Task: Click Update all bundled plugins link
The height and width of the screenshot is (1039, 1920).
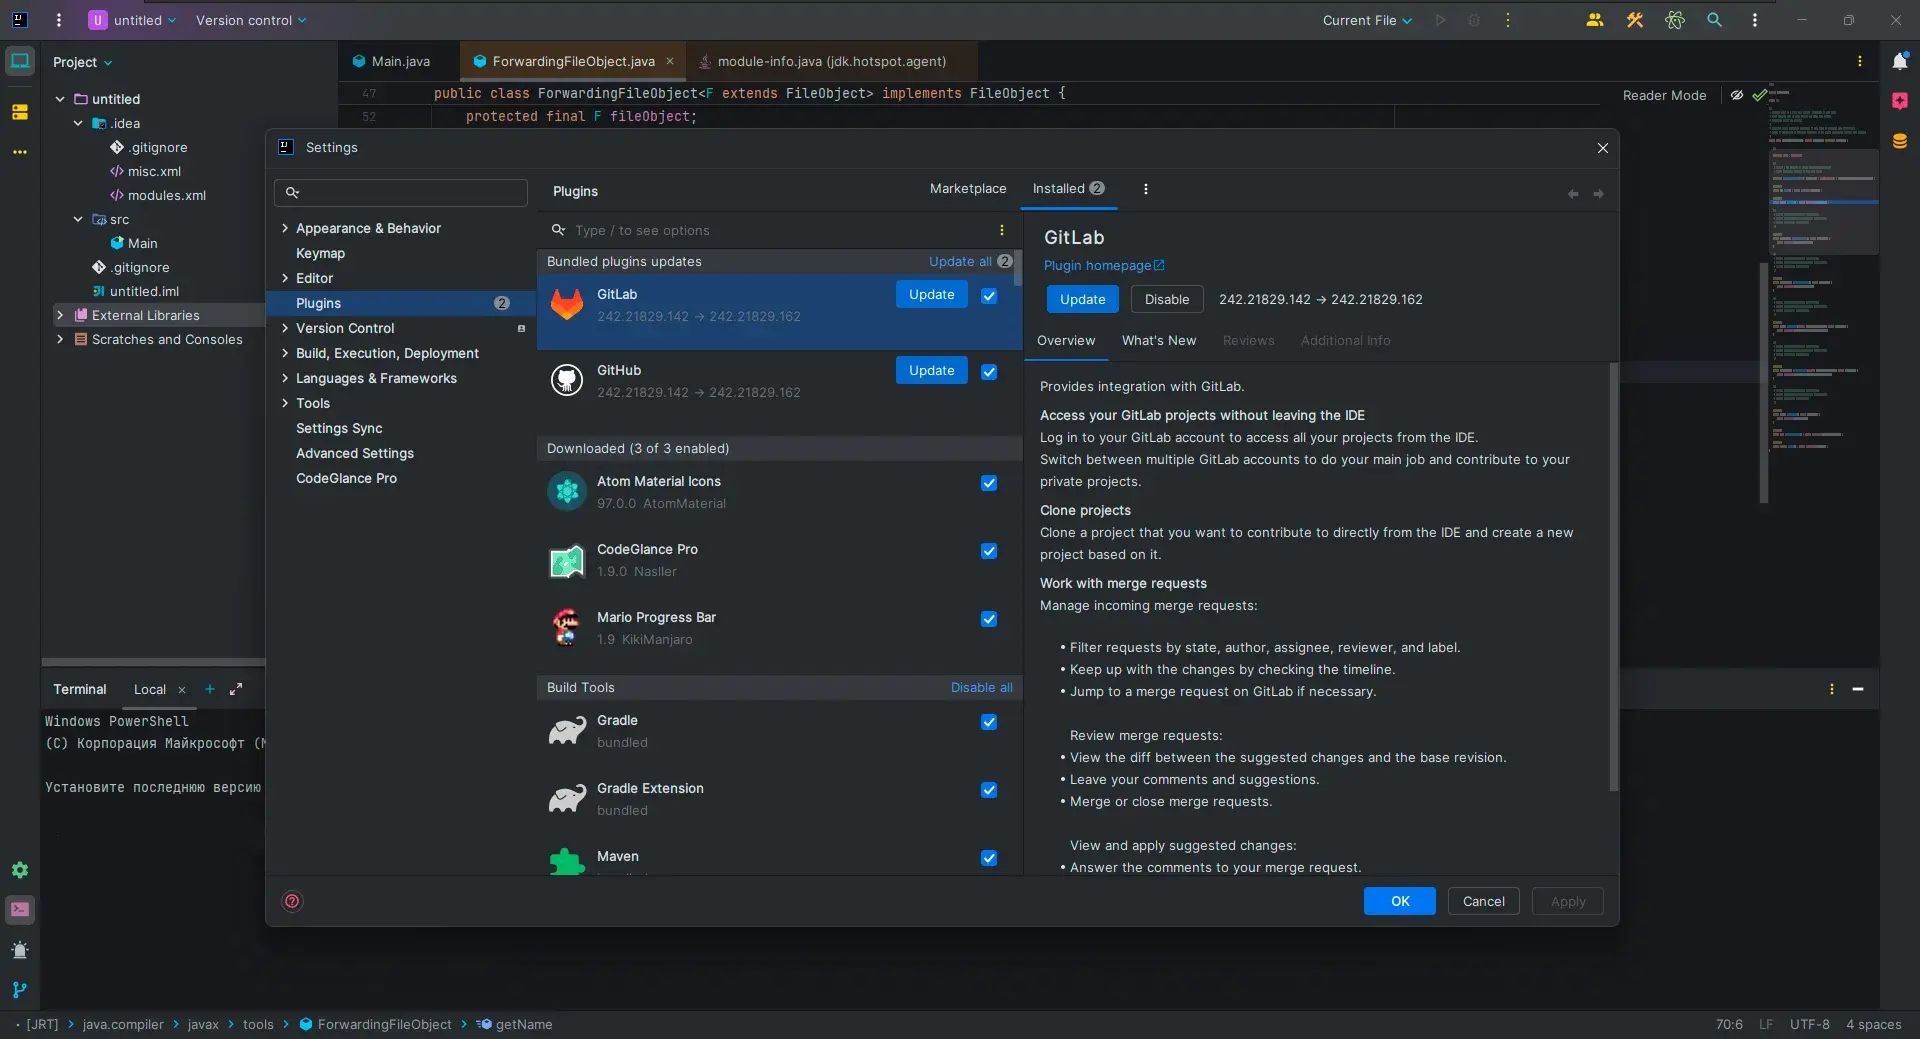Action: coord(959,262)
